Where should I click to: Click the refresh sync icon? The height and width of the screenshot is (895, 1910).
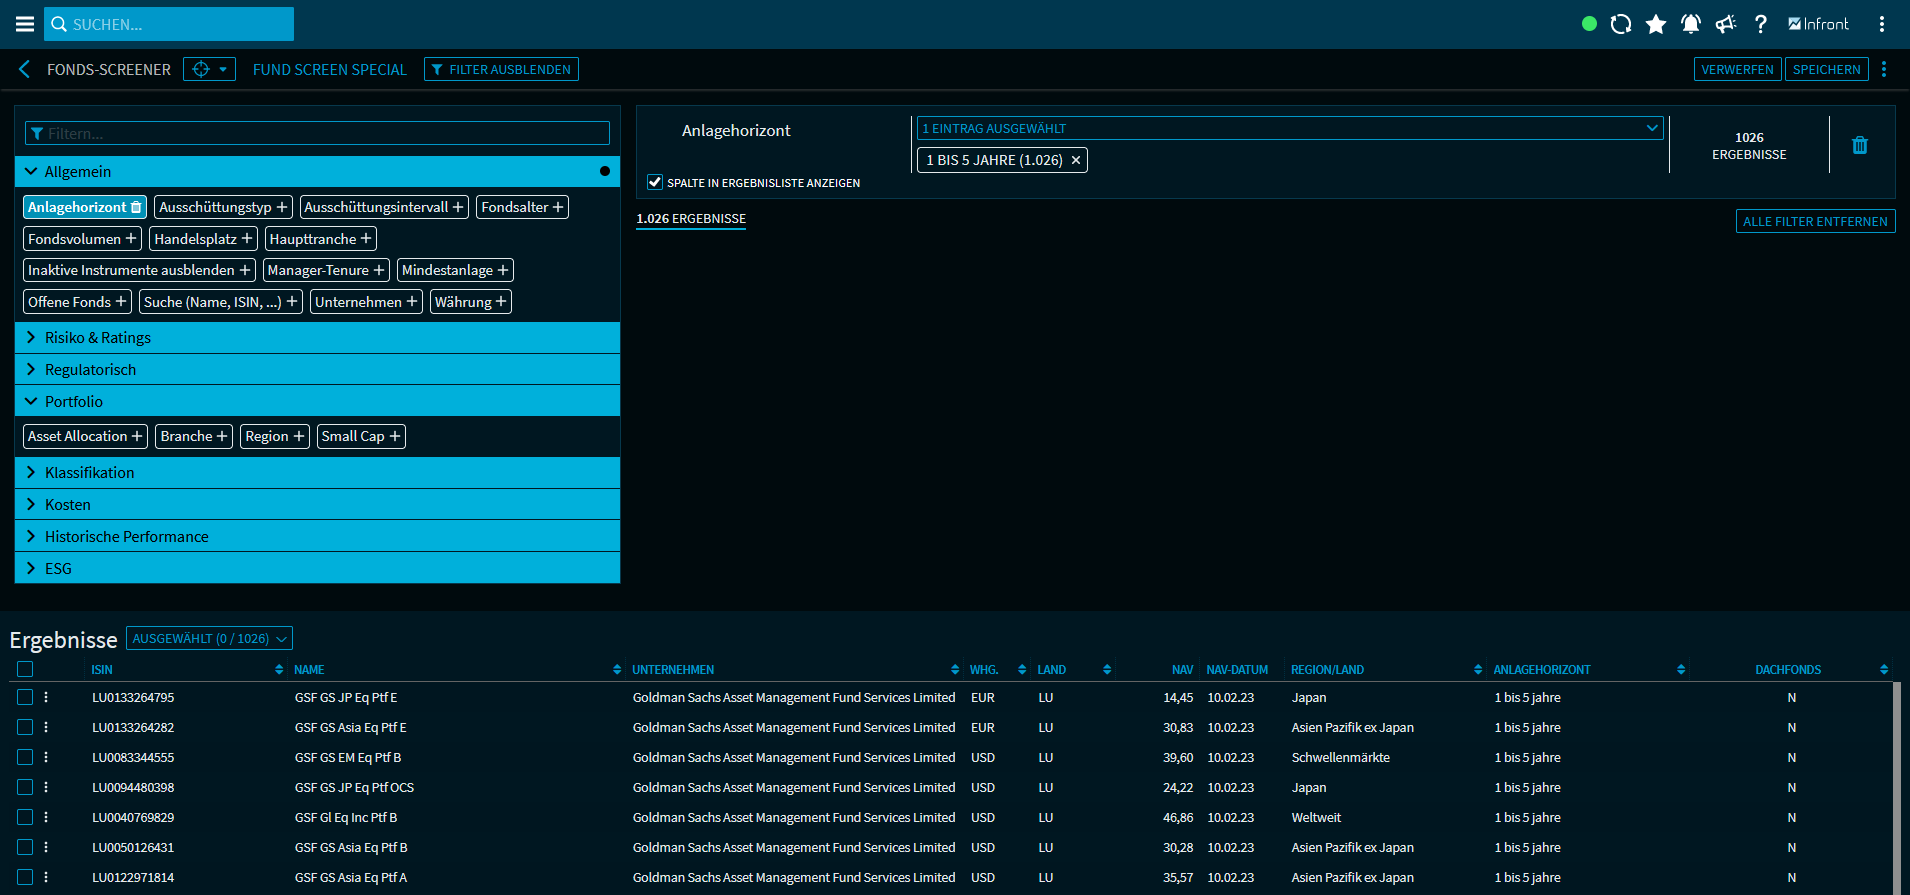1621,24
